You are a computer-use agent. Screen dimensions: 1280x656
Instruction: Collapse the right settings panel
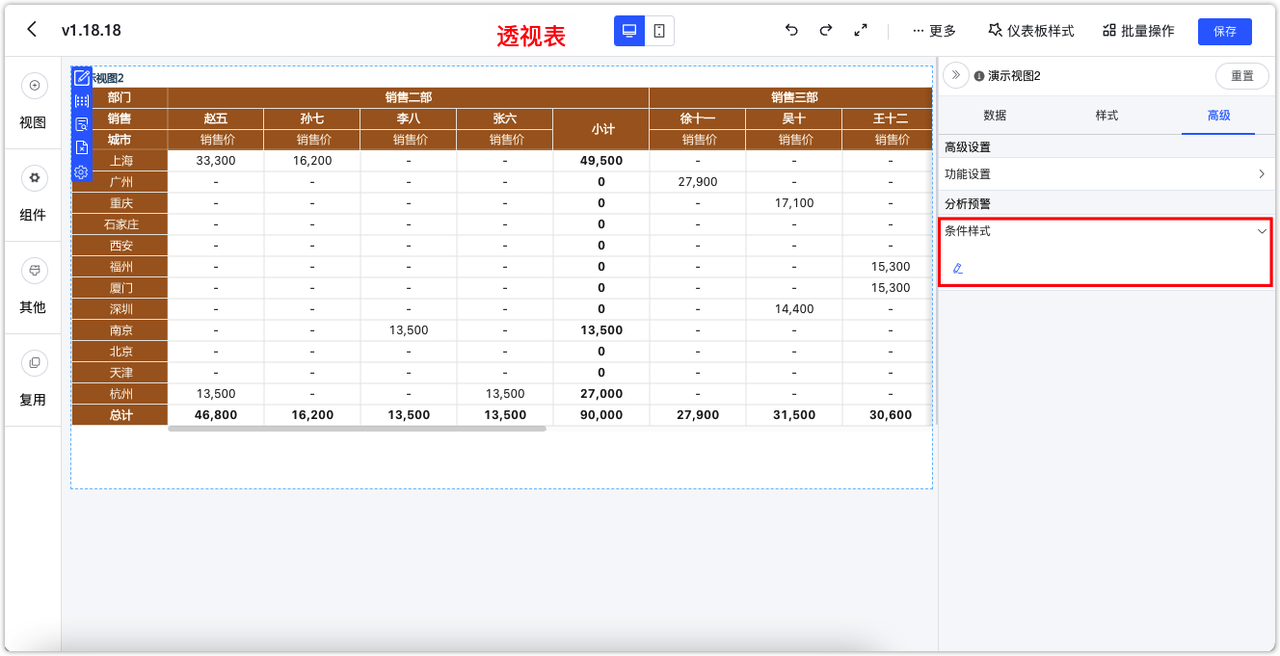pyautogui.click(x=956, y=75)
